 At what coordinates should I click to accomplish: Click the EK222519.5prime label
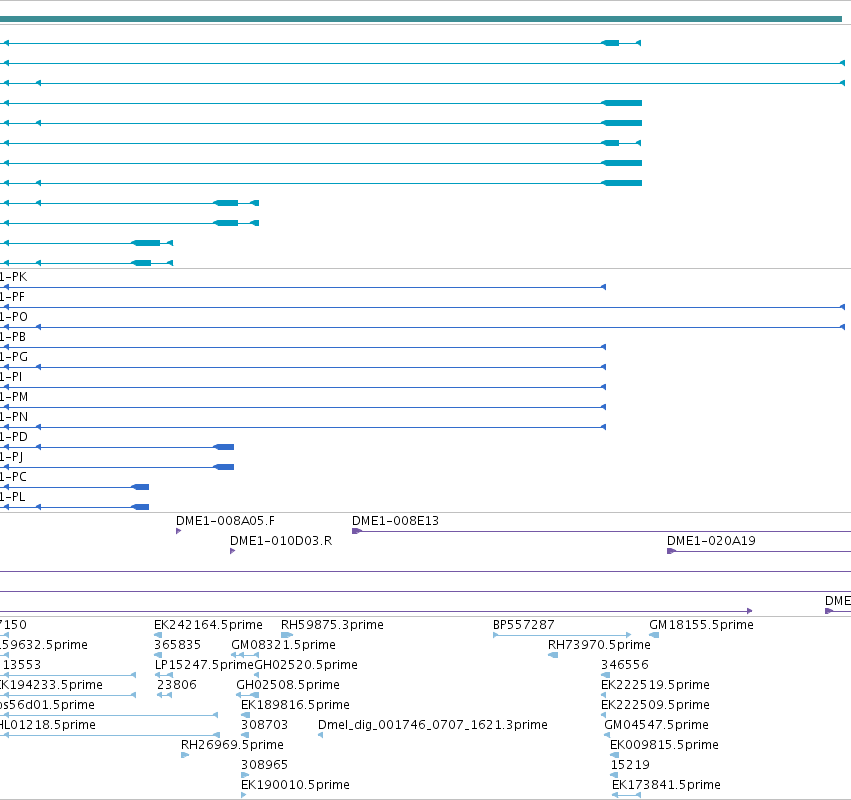pyautogui.click(x=655, y=685)
